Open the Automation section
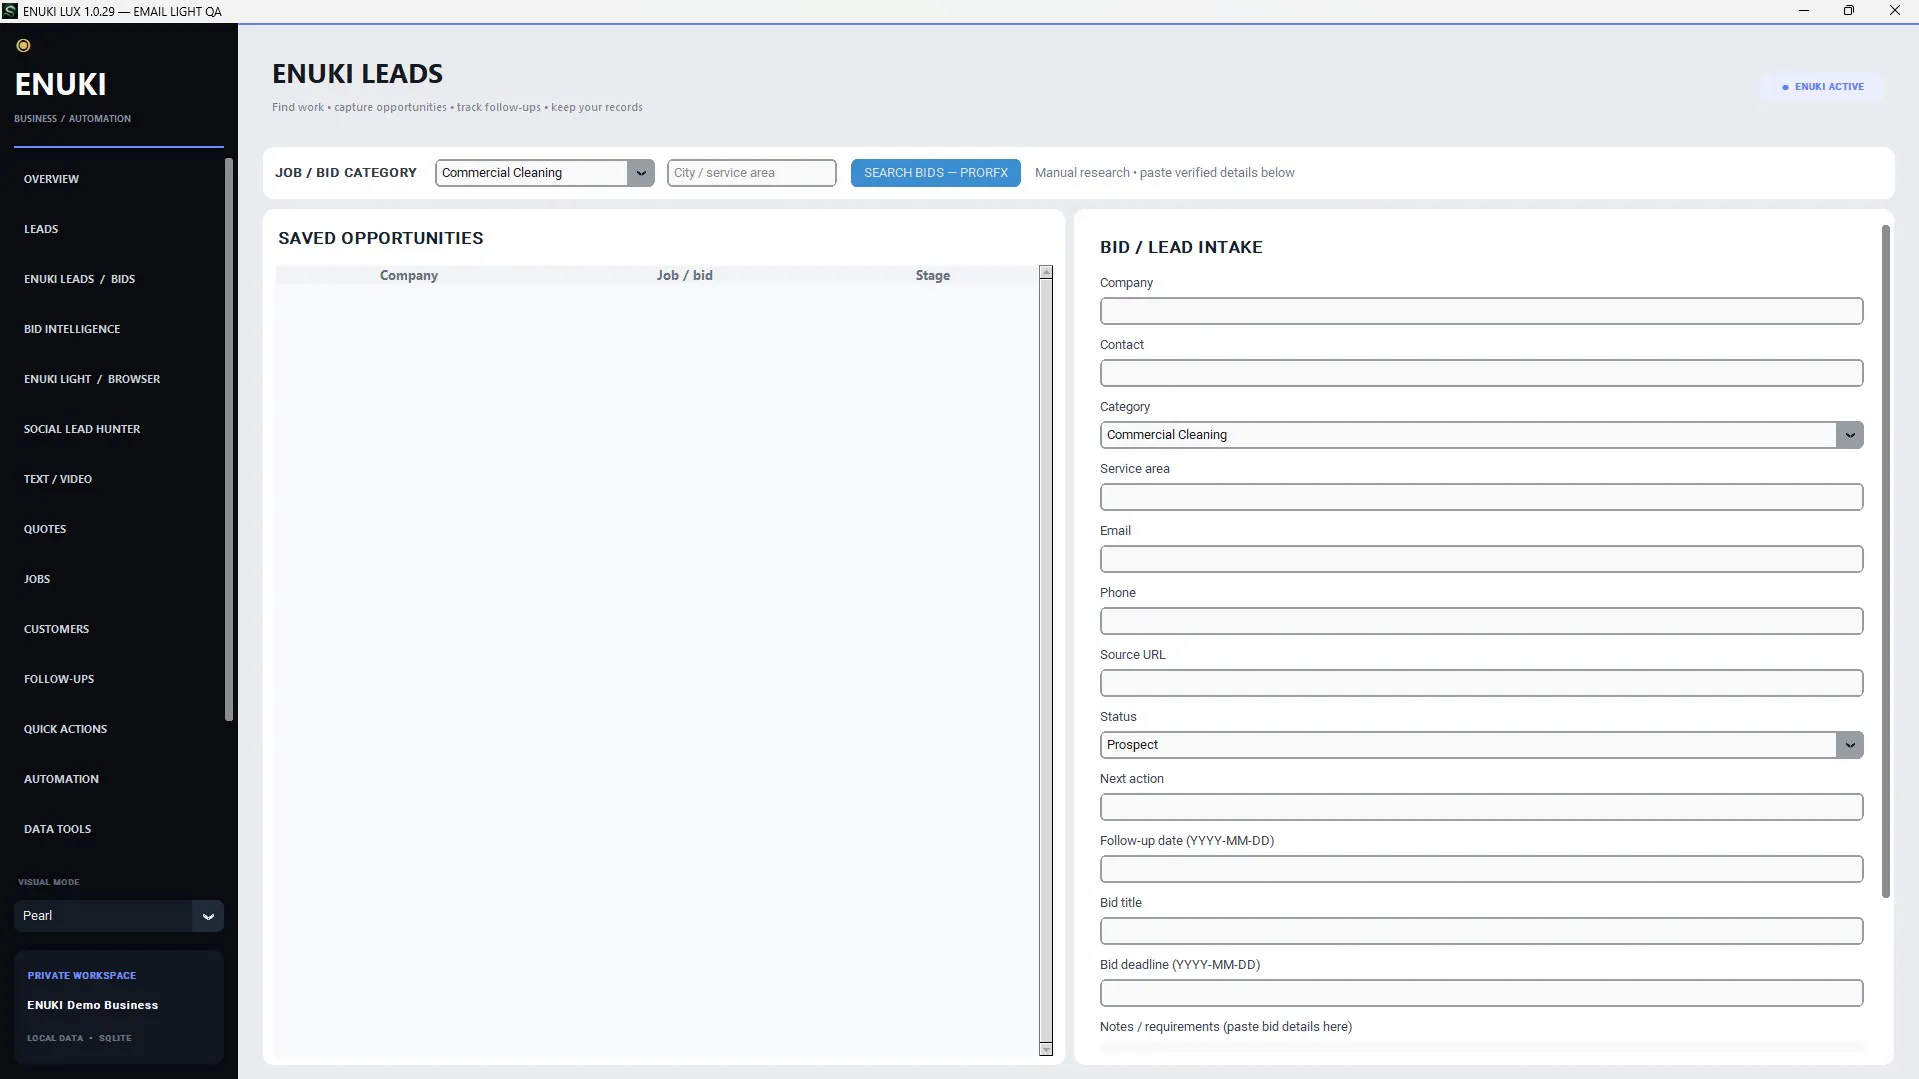This screenshot has height=1079, width=1919. coord(61,779)
